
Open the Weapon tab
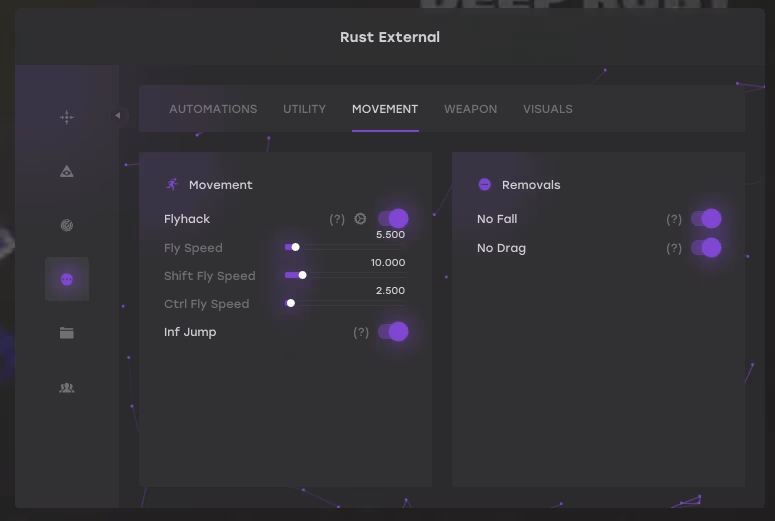pos(470,109)
